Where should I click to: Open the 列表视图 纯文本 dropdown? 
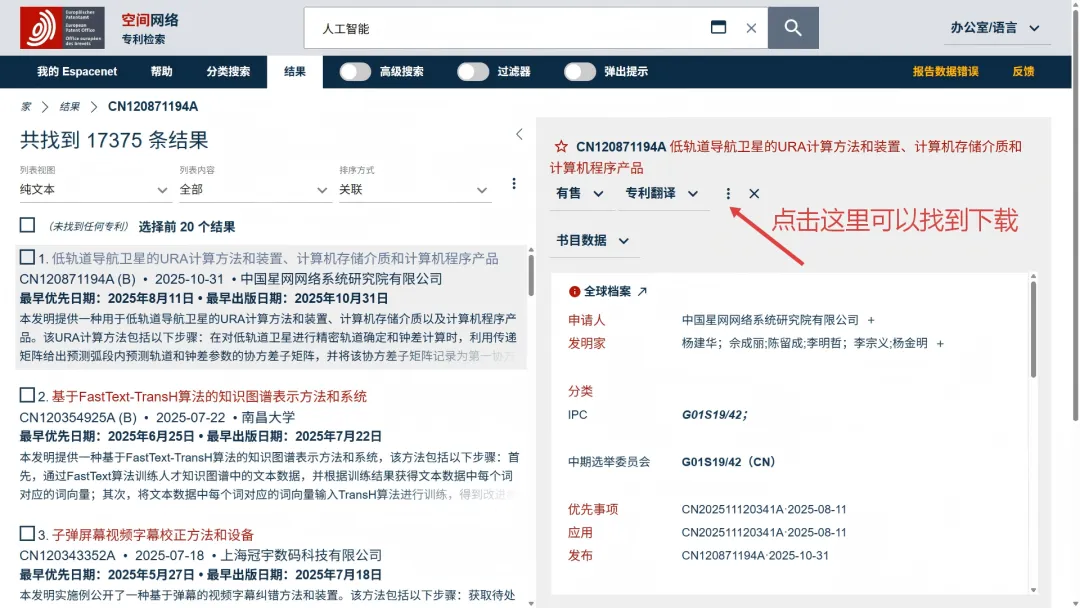pyautogui.click(x=94, y=189)
